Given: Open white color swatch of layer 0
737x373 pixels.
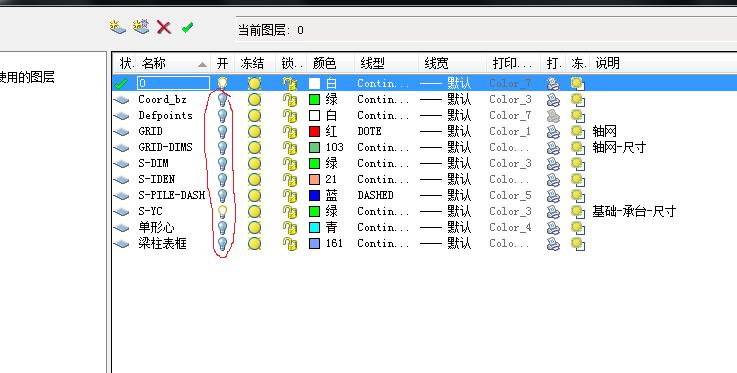Looking at the screenshot, I should [314, 84].
